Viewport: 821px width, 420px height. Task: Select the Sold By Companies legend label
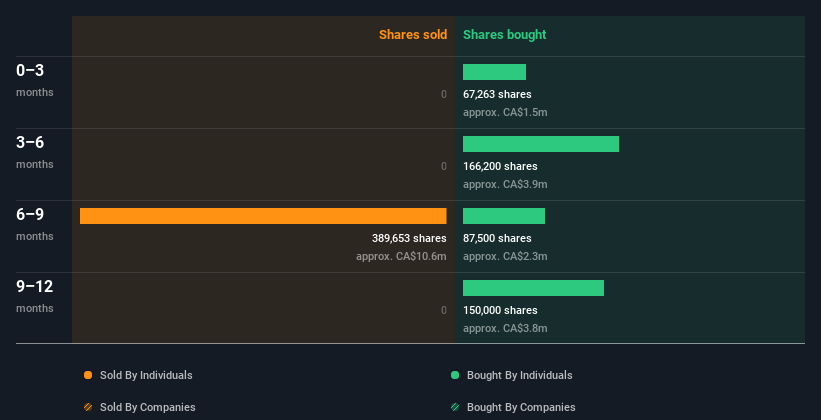[x=148, y=407]
